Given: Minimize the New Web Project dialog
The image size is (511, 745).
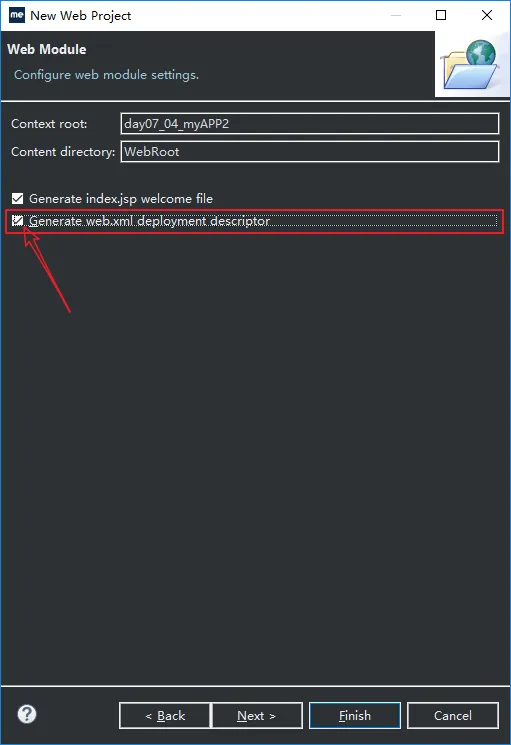Looking at the screenshot, I should click(396, 15).
